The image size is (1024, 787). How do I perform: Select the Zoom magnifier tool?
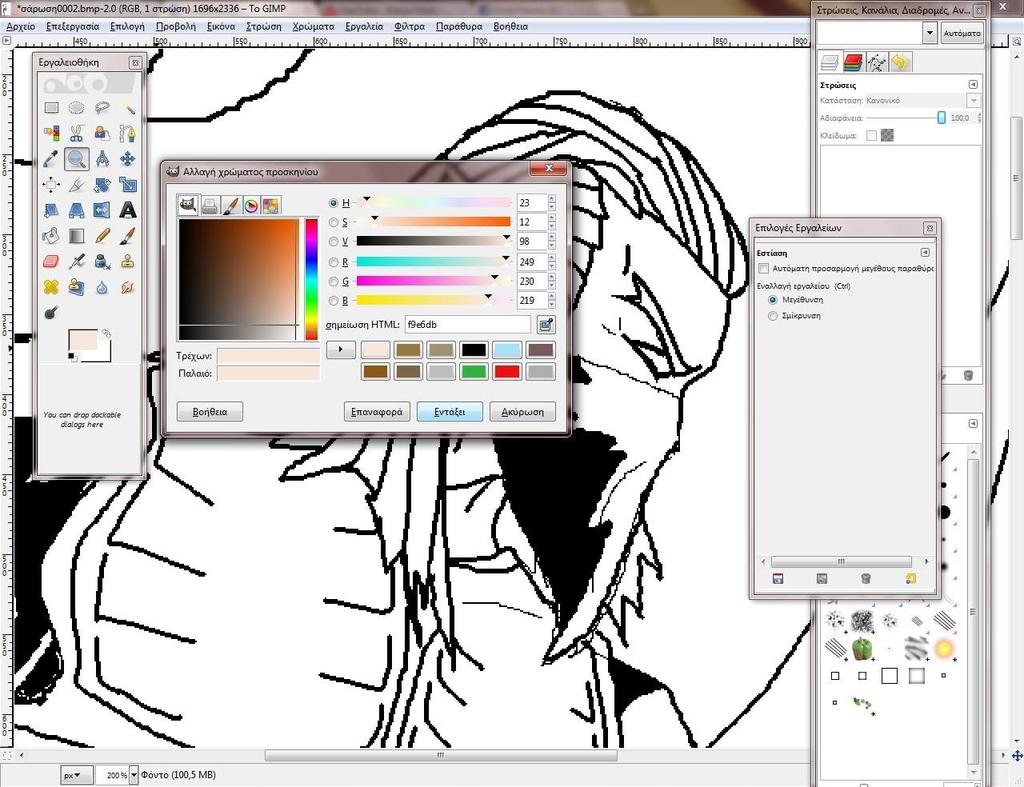pos(76,159)
